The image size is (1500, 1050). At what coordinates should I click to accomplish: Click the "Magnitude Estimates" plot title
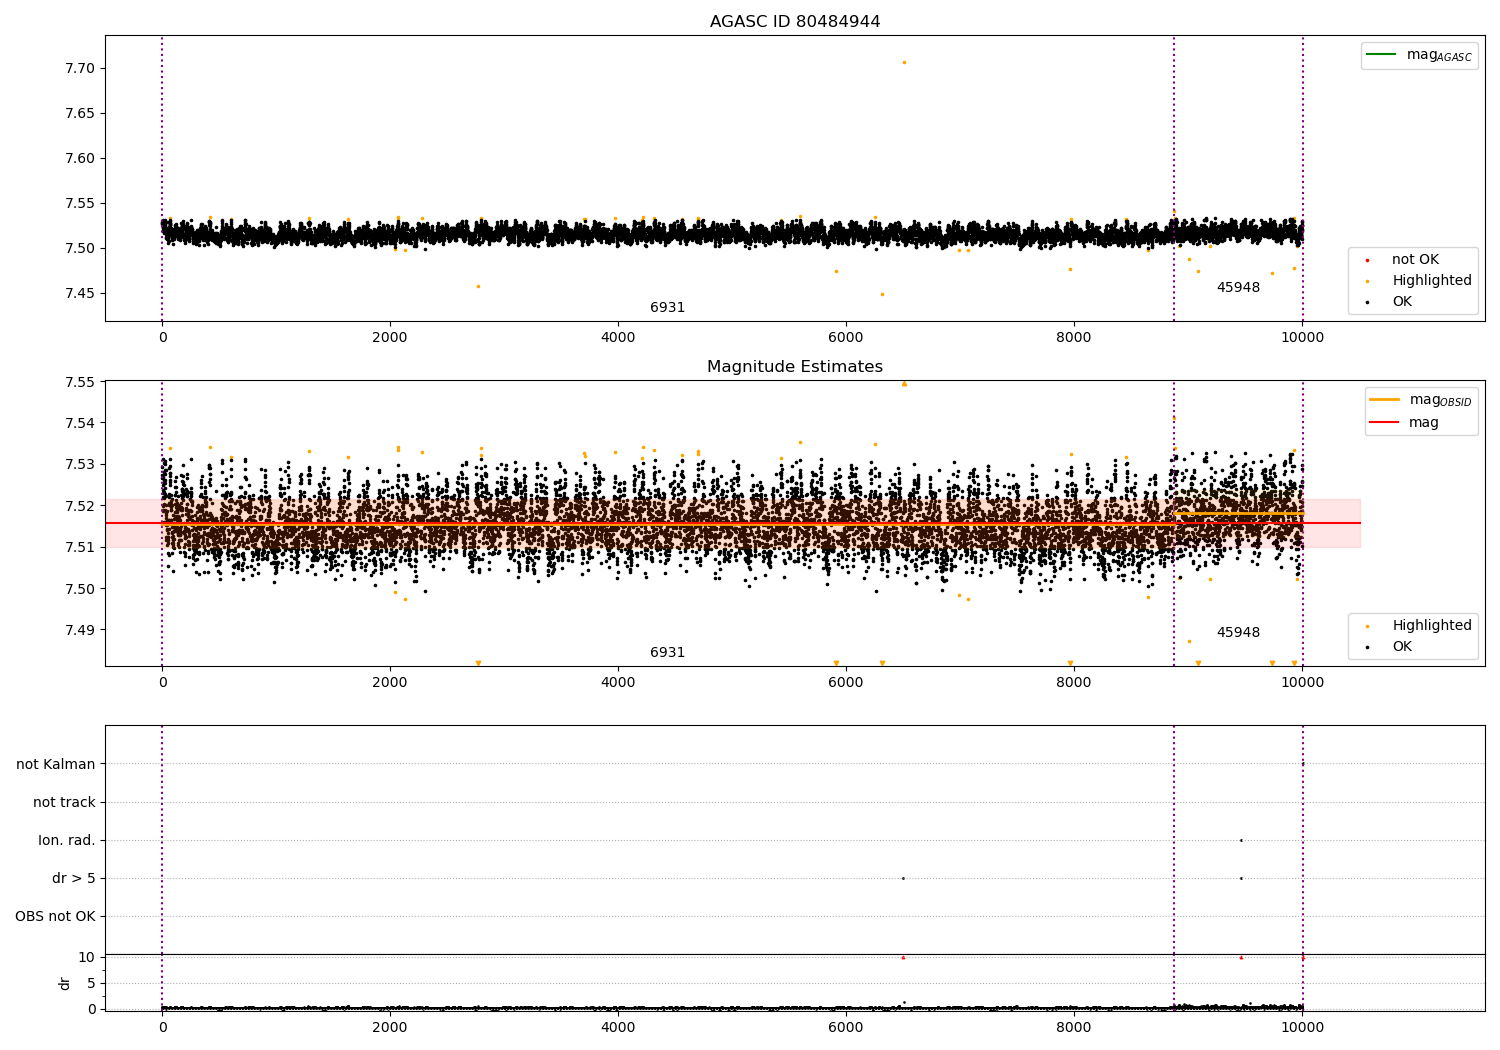pos(795,367)
